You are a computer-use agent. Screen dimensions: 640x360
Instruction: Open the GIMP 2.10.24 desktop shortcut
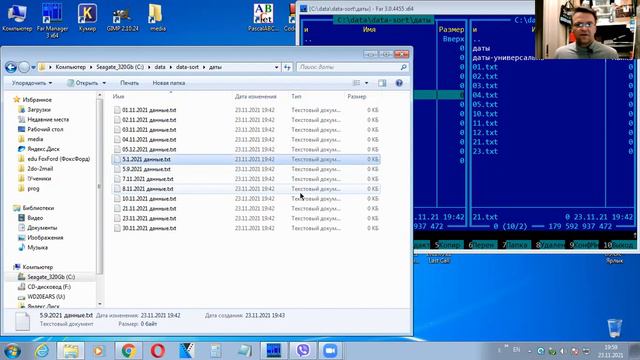pyautogui.click(x=122, y=19)
